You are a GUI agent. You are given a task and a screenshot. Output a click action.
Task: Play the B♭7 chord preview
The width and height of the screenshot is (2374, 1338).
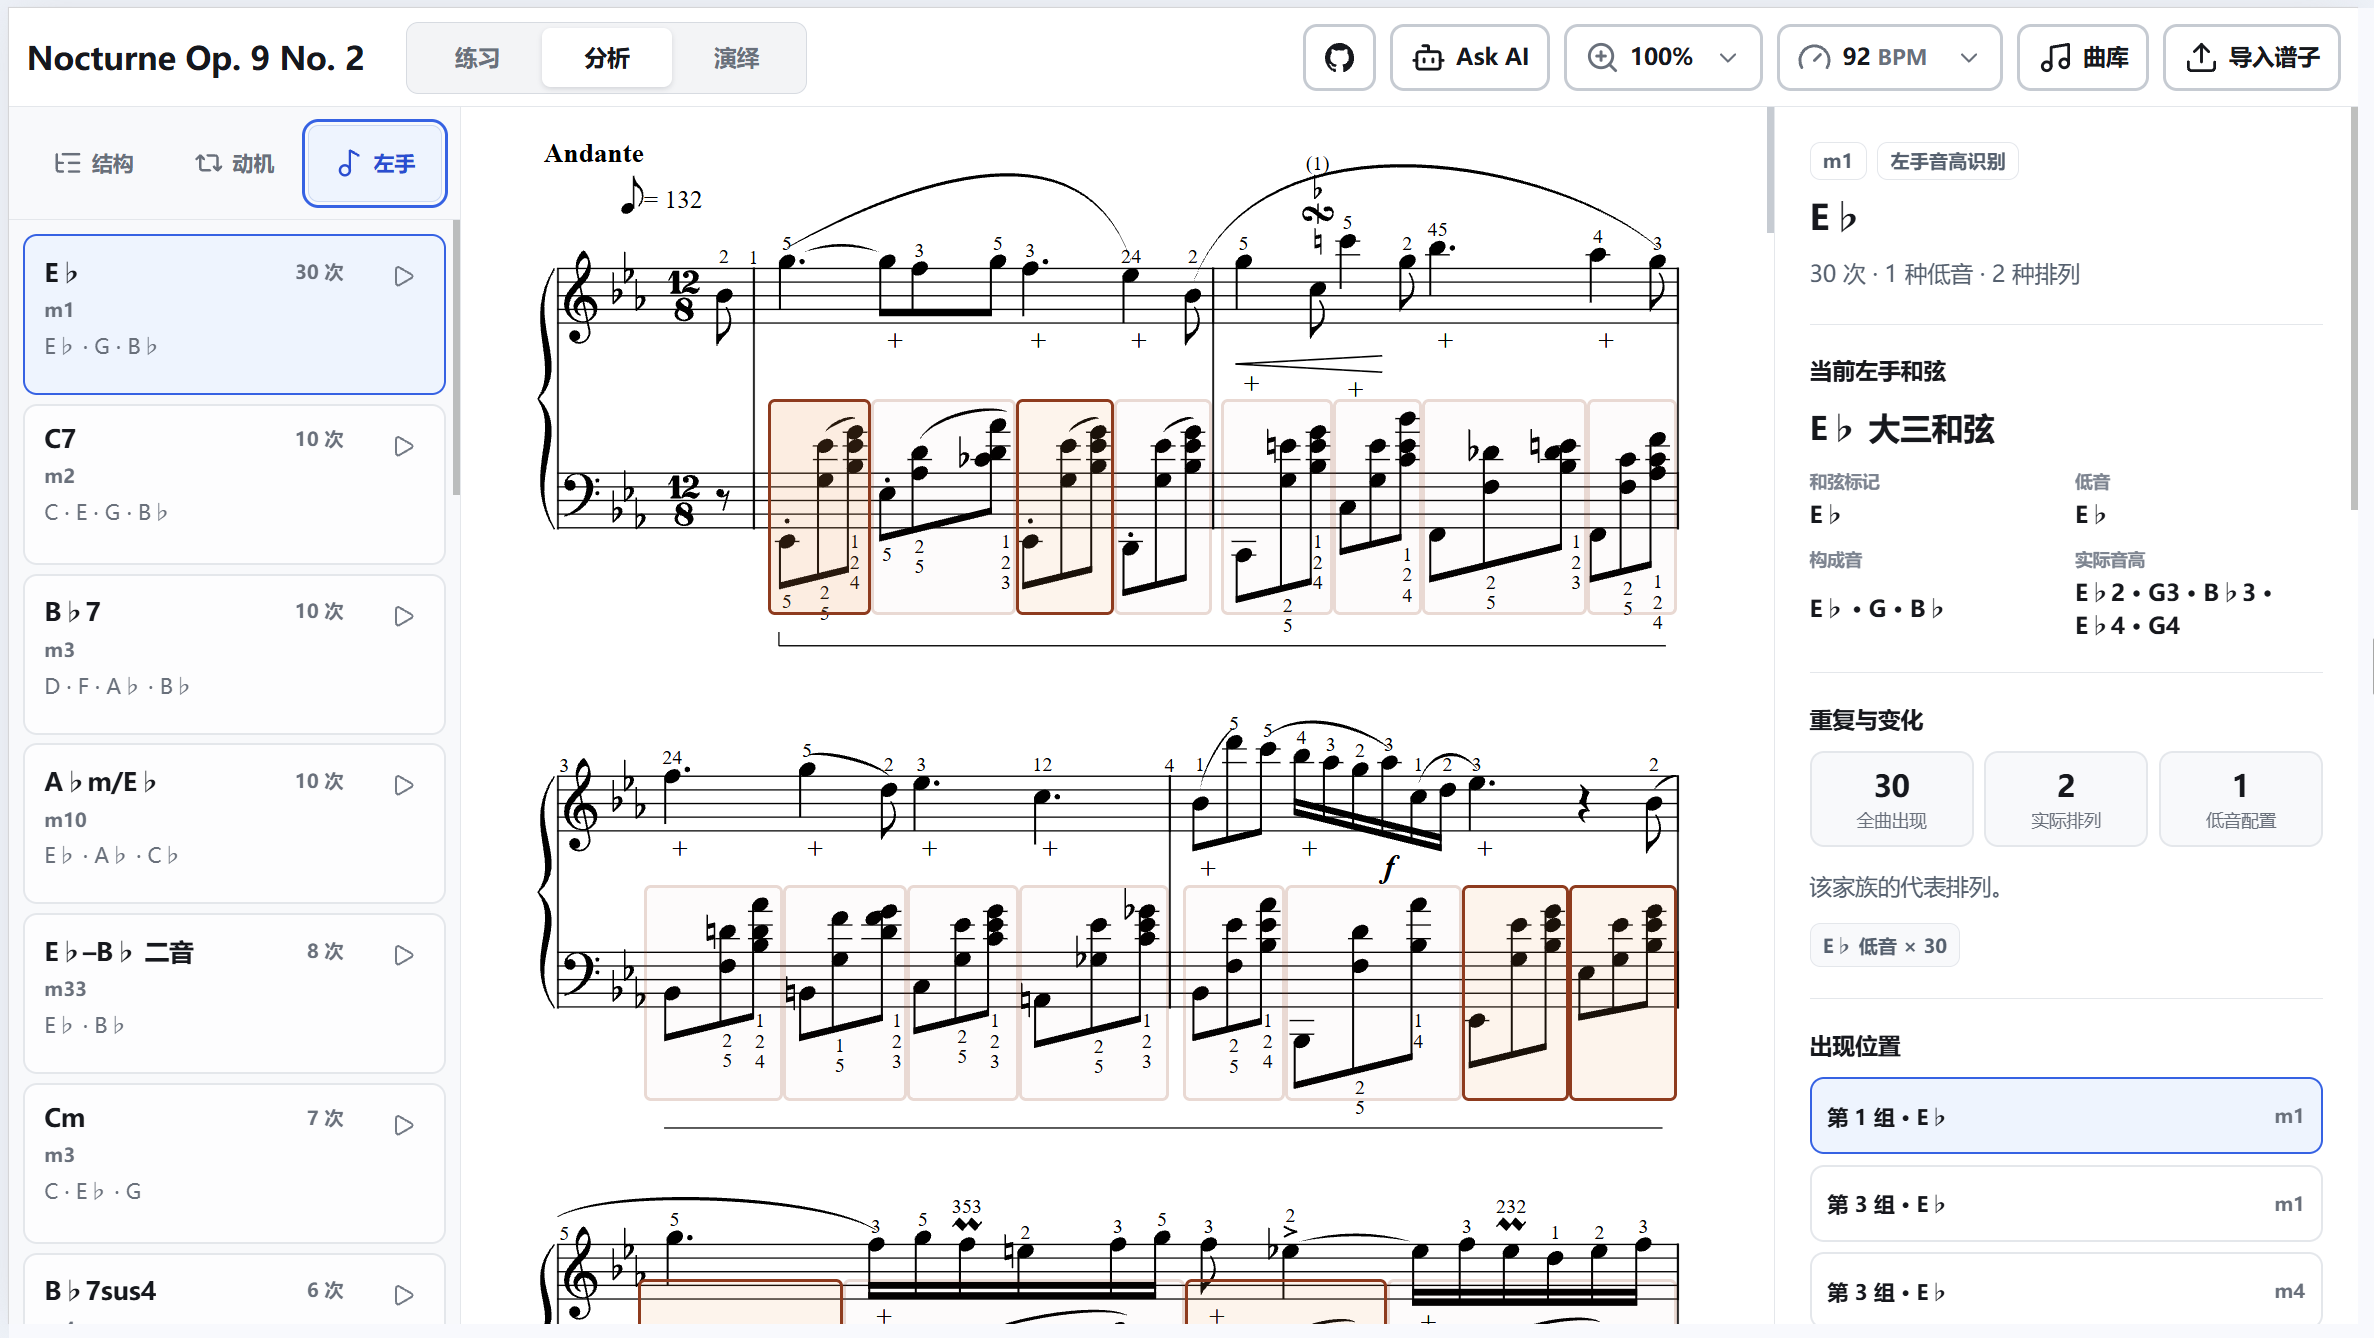[404, 616]
